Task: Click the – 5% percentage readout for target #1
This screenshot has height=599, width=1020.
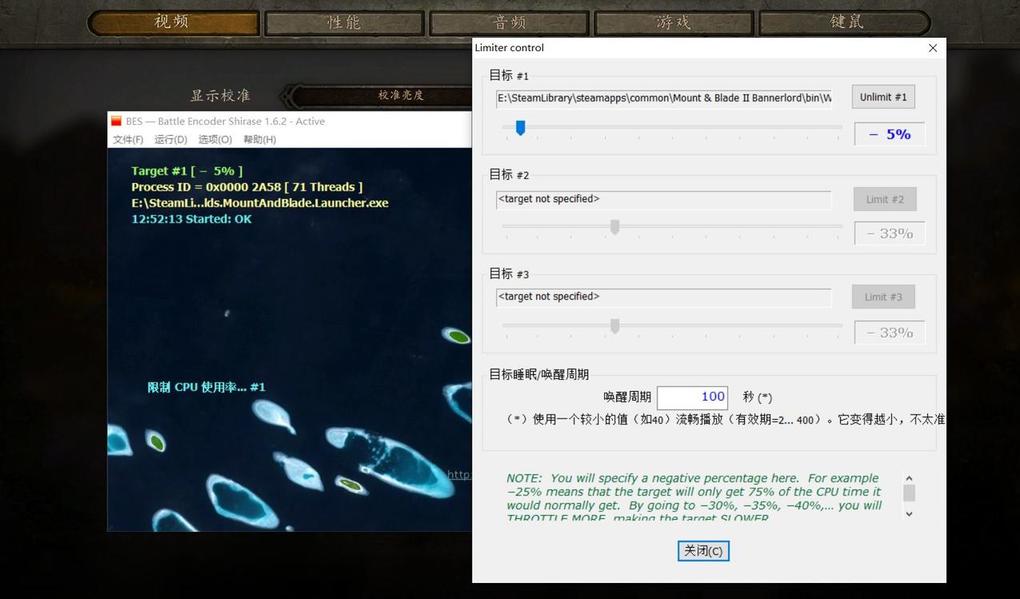Action: (x=889, y=135)
